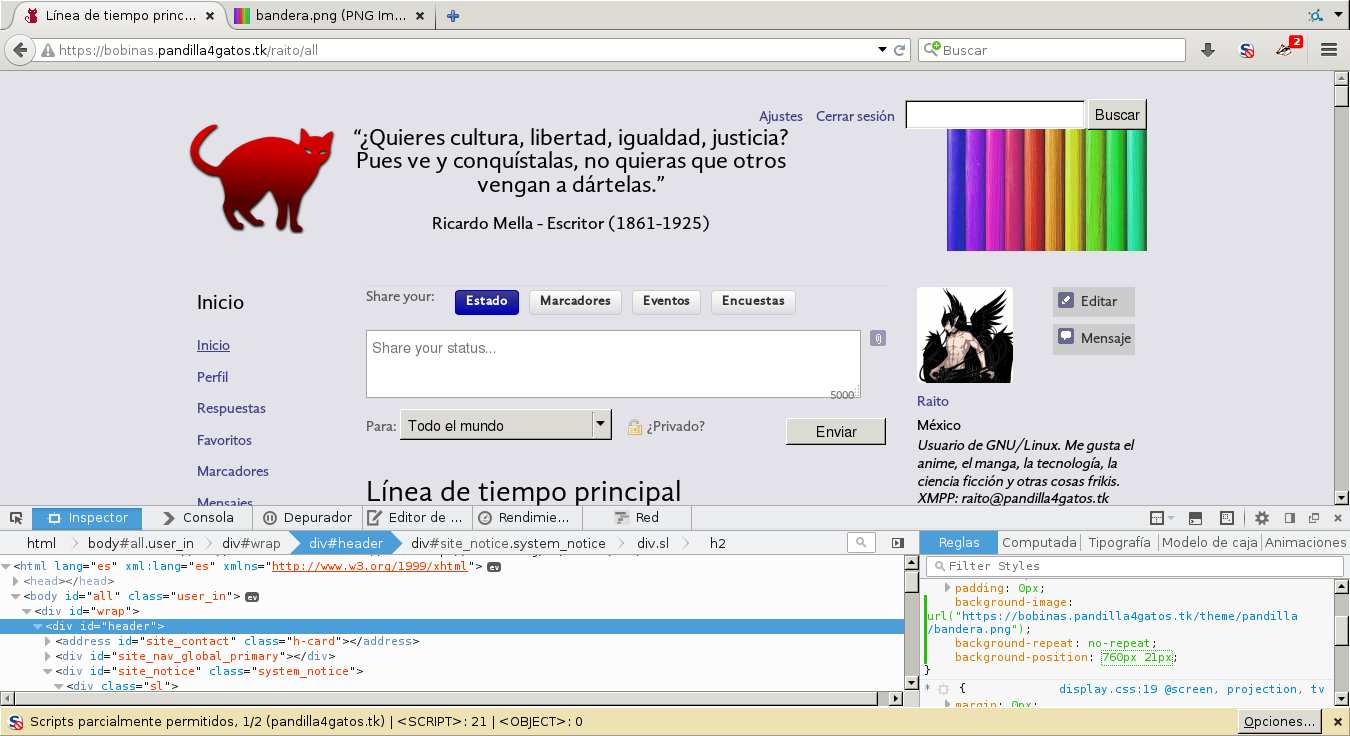1350x736 pixels.
Task: Click the downloads arrow icon
Action: (1208, 50)
